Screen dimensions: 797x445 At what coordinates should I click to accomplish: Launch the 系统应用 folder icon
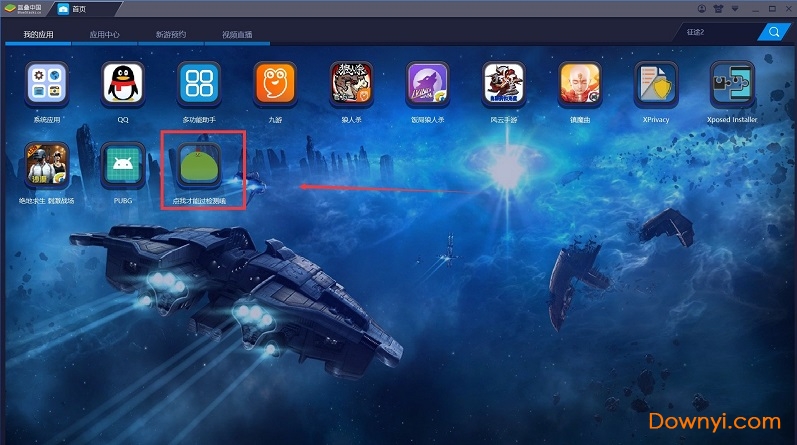click(x=47, y=85)
